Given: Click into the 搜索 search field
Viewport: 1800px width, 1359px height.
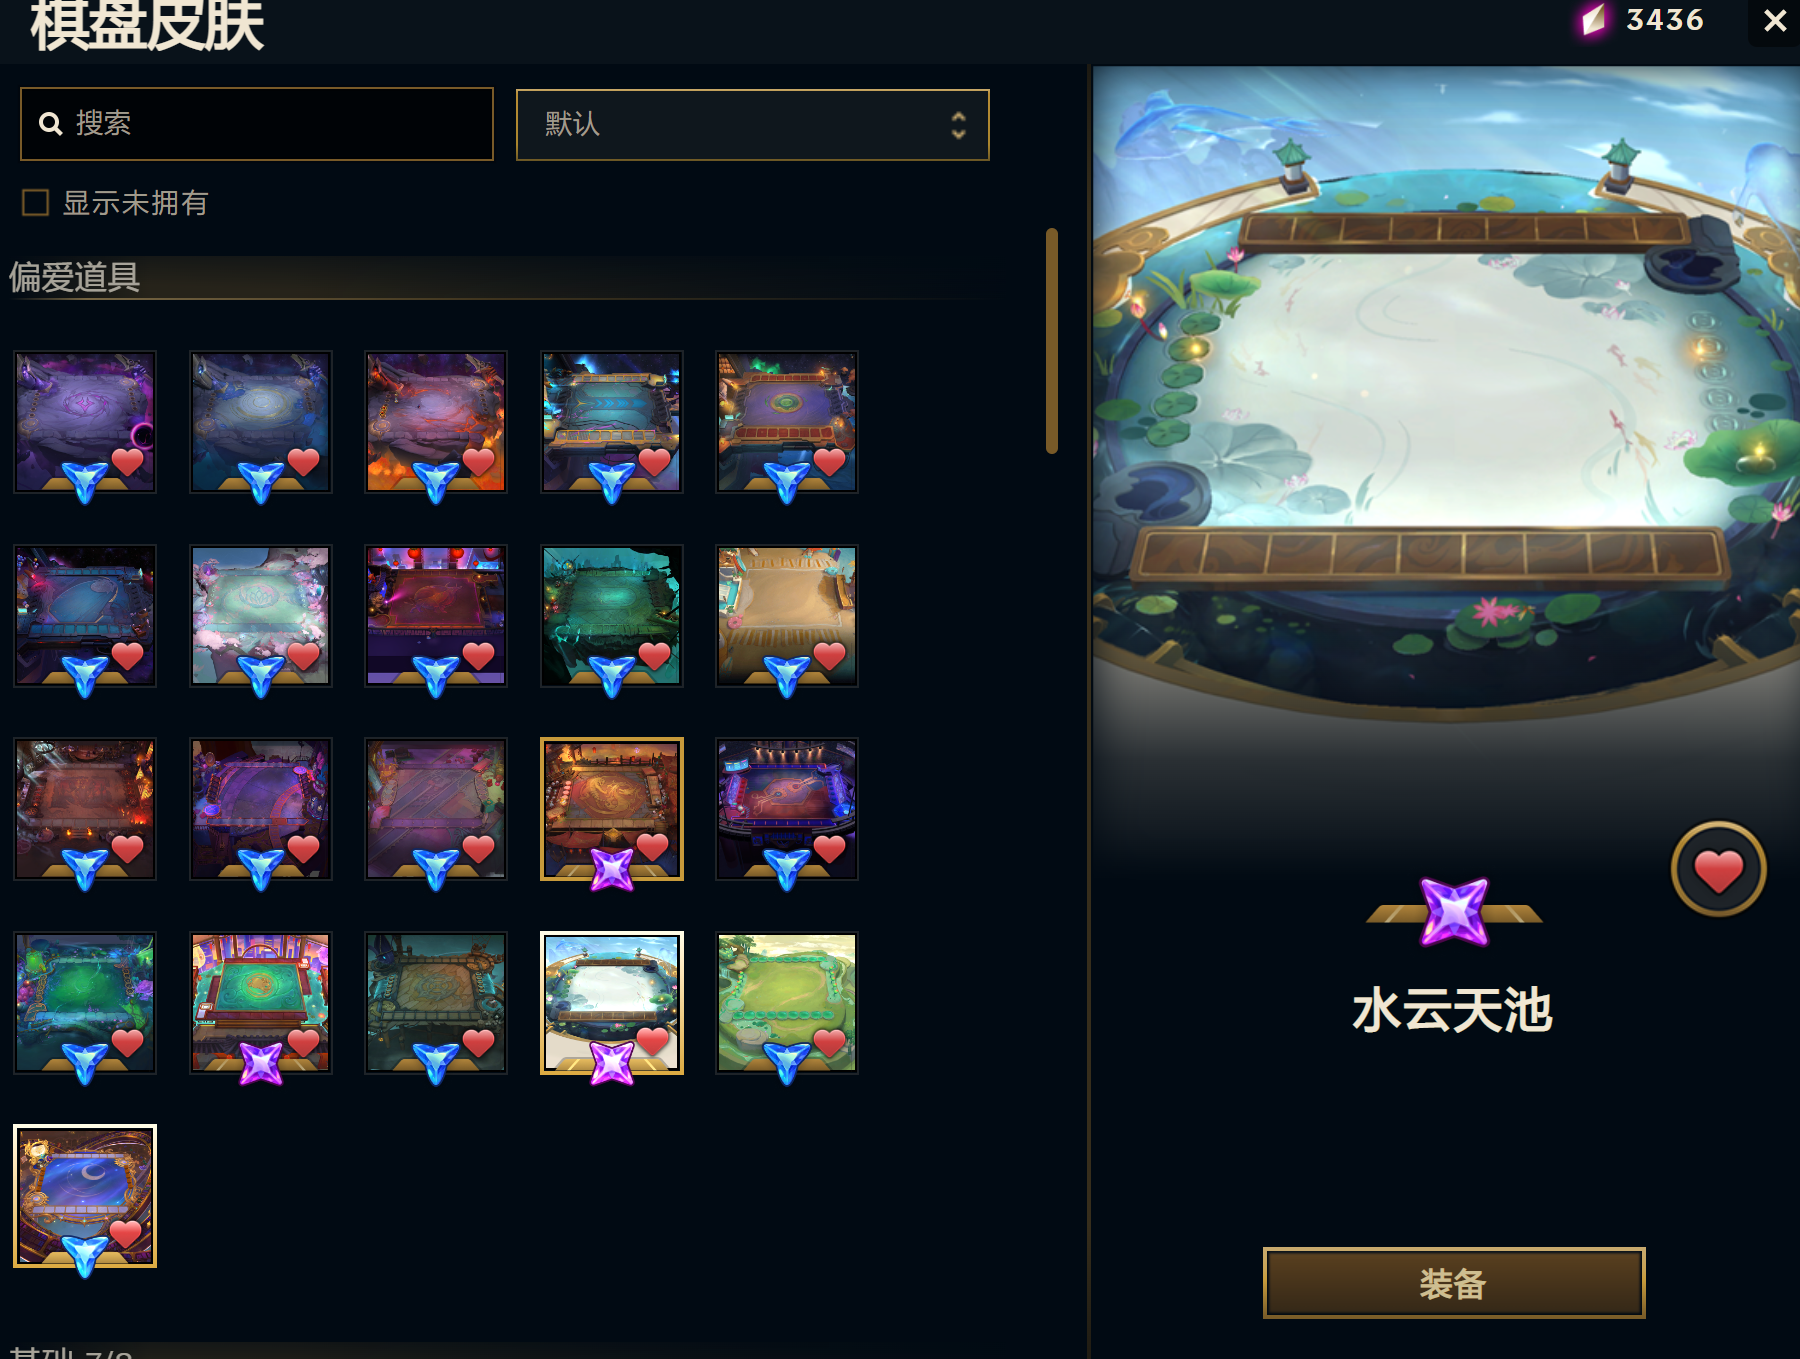Looking at the screenshot, I should (257, 124).
